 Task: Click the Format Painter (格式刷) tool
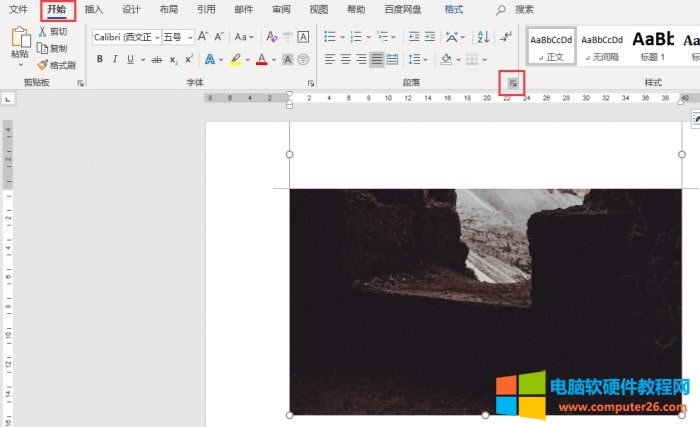pos(55,64)
